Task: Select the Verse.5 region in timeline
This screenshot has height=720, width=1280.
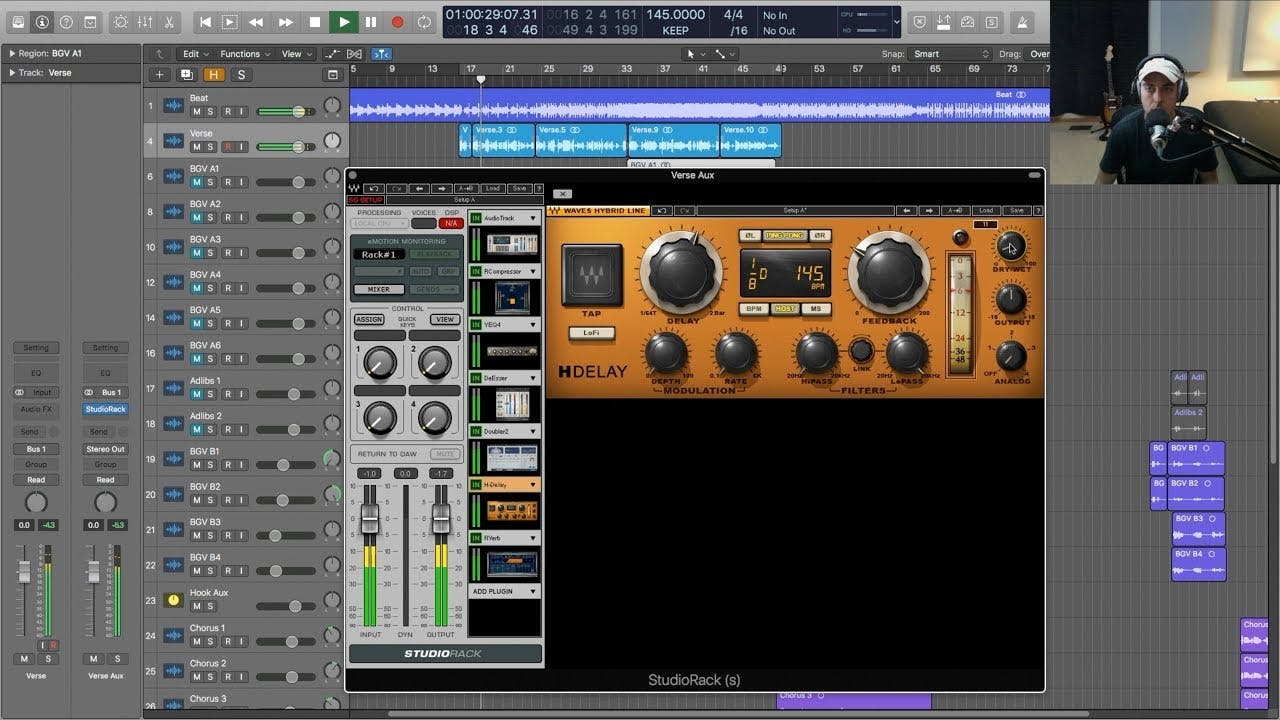Action: [581, 140]
